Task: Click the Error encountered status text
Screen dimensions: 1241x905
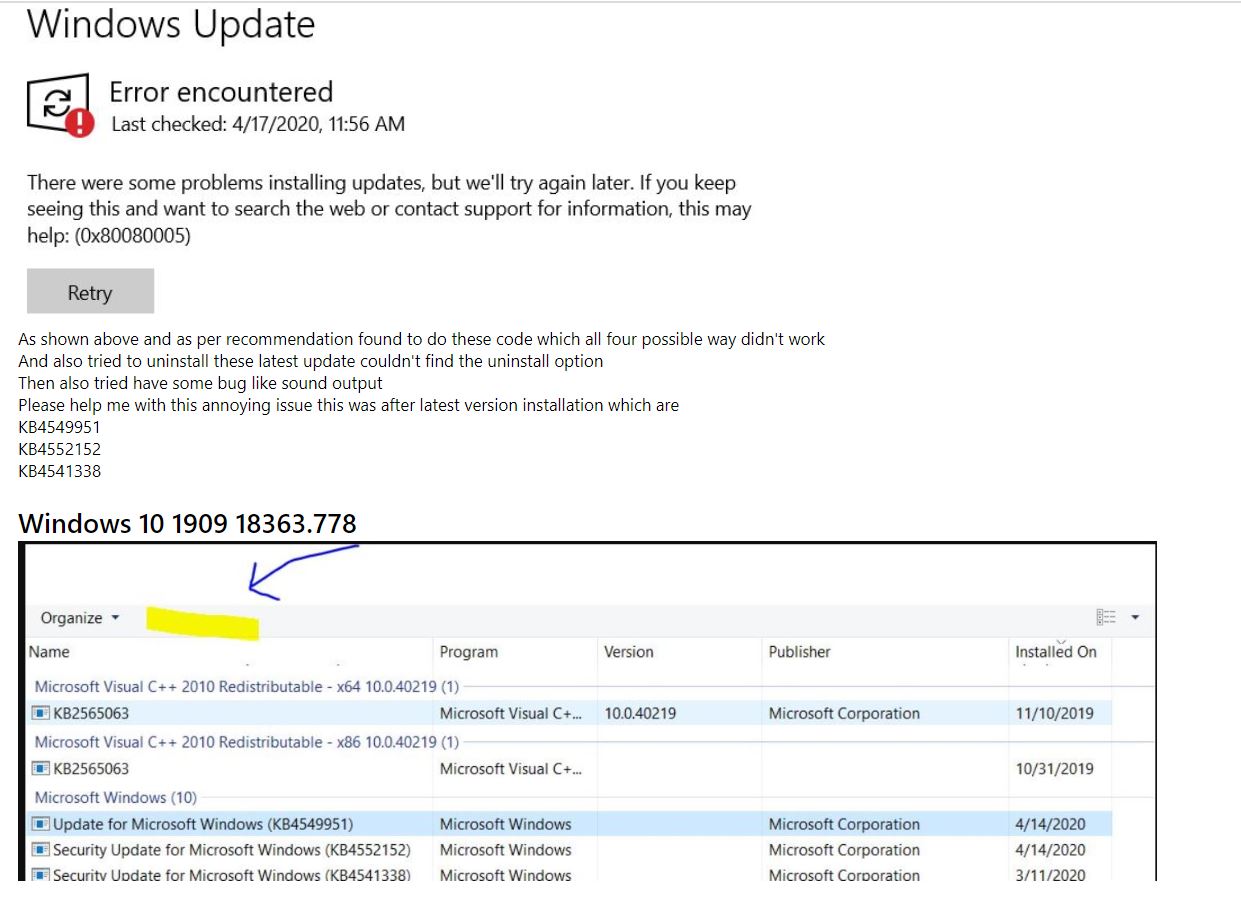Action: pyautogui.click(x=221, y=92)
